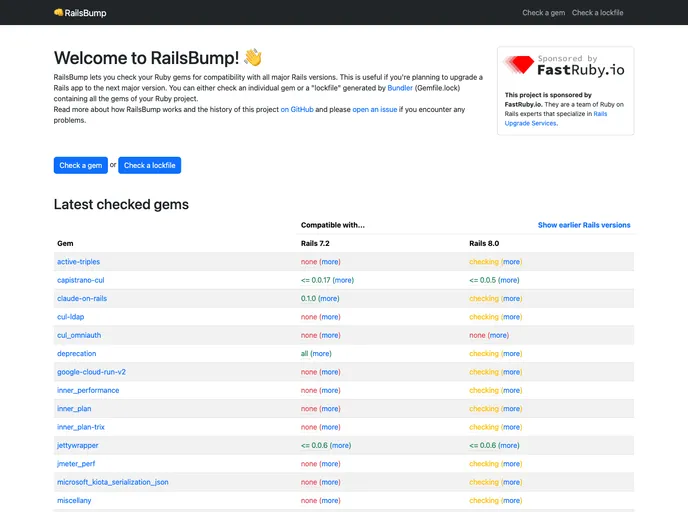Click more for active-triples Rails 8.0
Image resolution: width=688 pixels, height=512 pixels.
tap(512, 261)
